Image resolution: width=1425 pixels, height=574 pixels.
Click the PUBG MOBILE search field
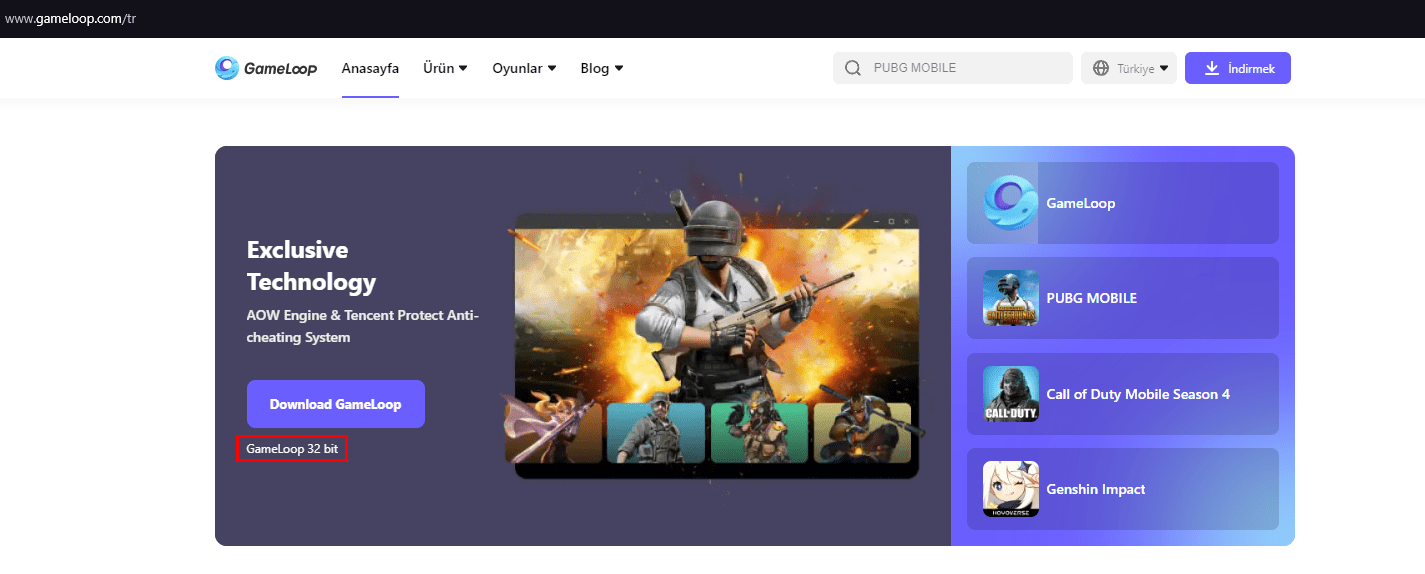coord(953,68)
